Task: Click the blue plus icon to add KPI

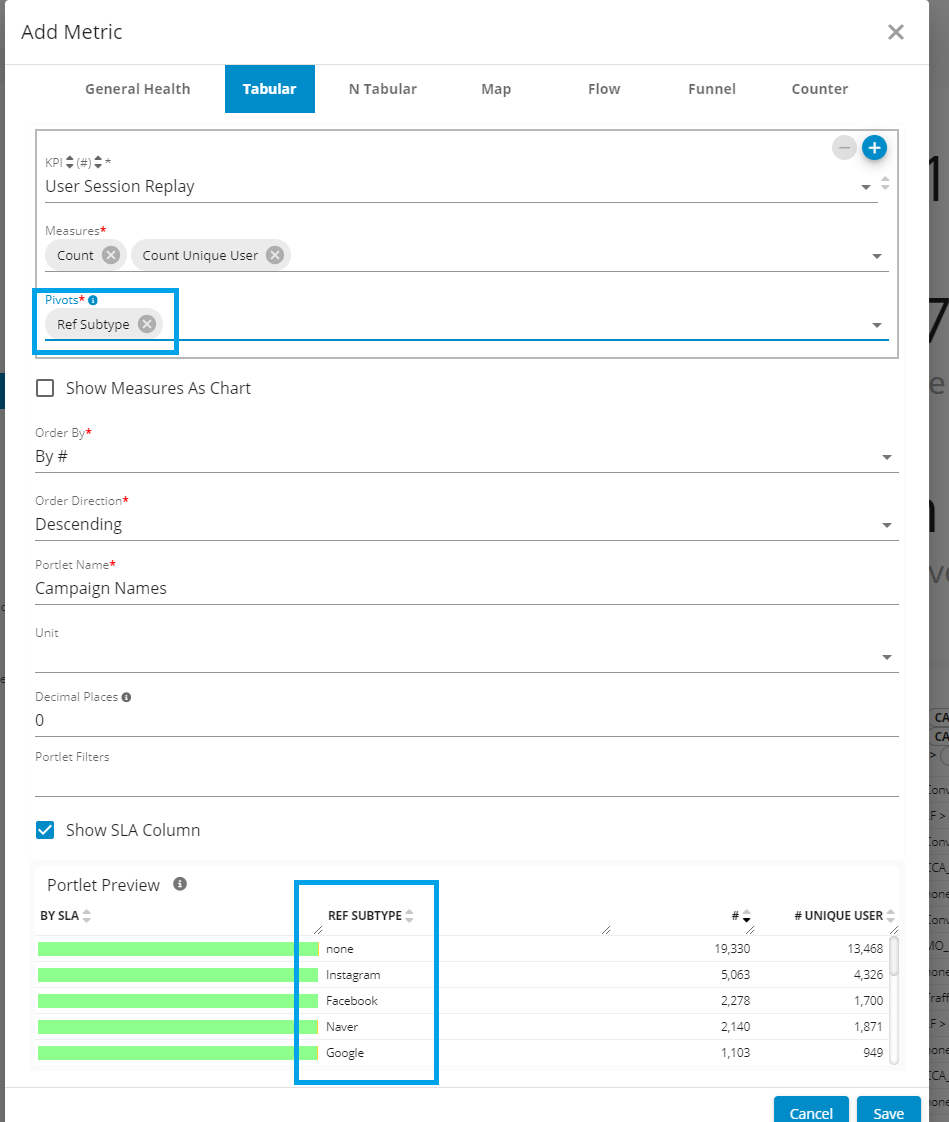Action: (x=874, y=148)
